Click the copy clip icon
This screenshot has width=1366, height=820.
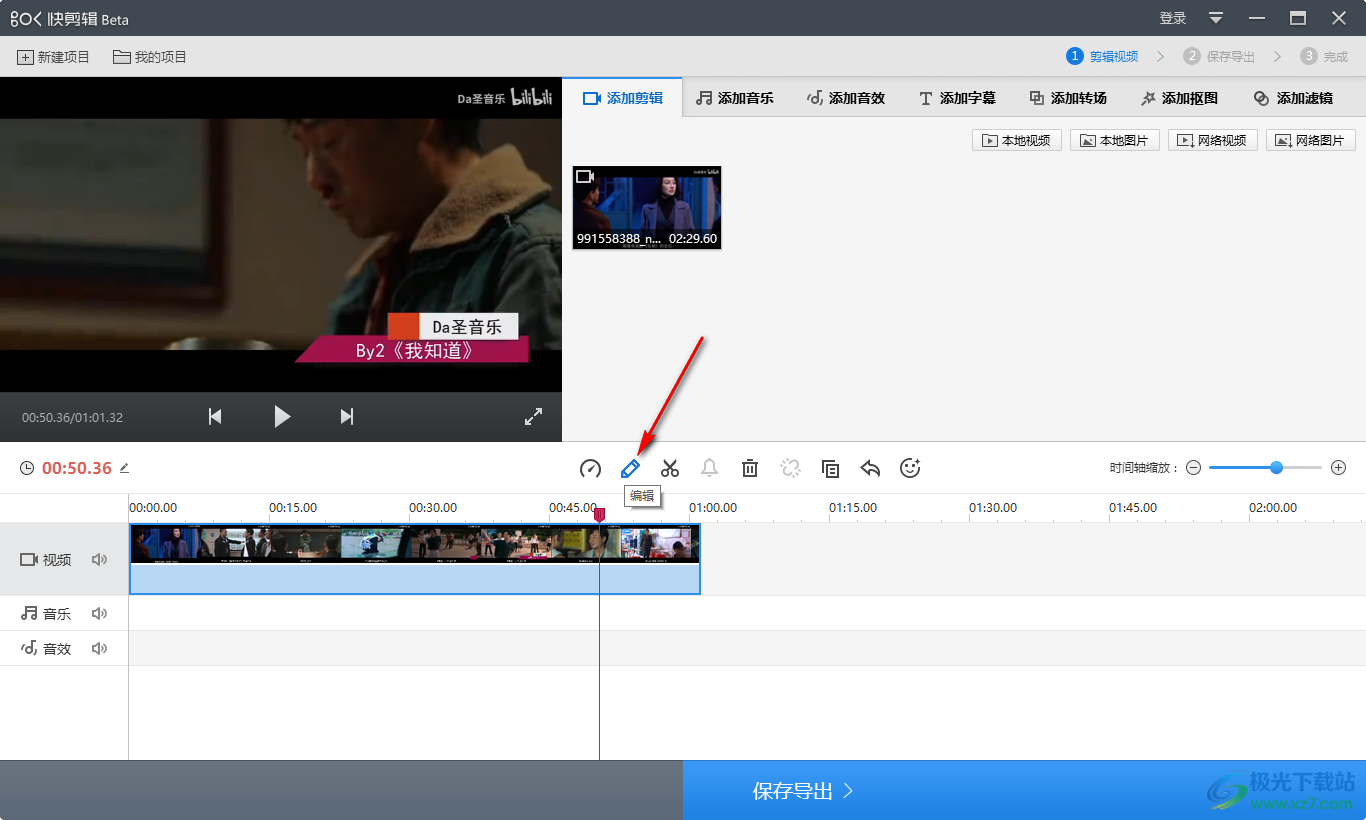830,468
